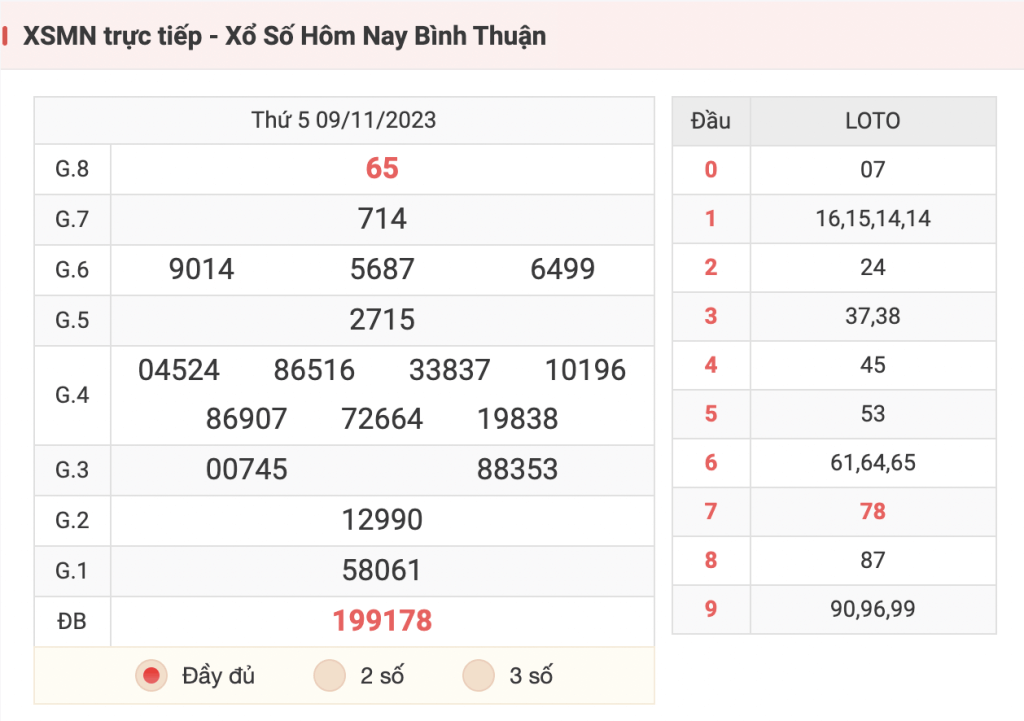This screenshot has height=721, width=1024.
Task: Click the G.4 number 19838
Action: (517, 419)
